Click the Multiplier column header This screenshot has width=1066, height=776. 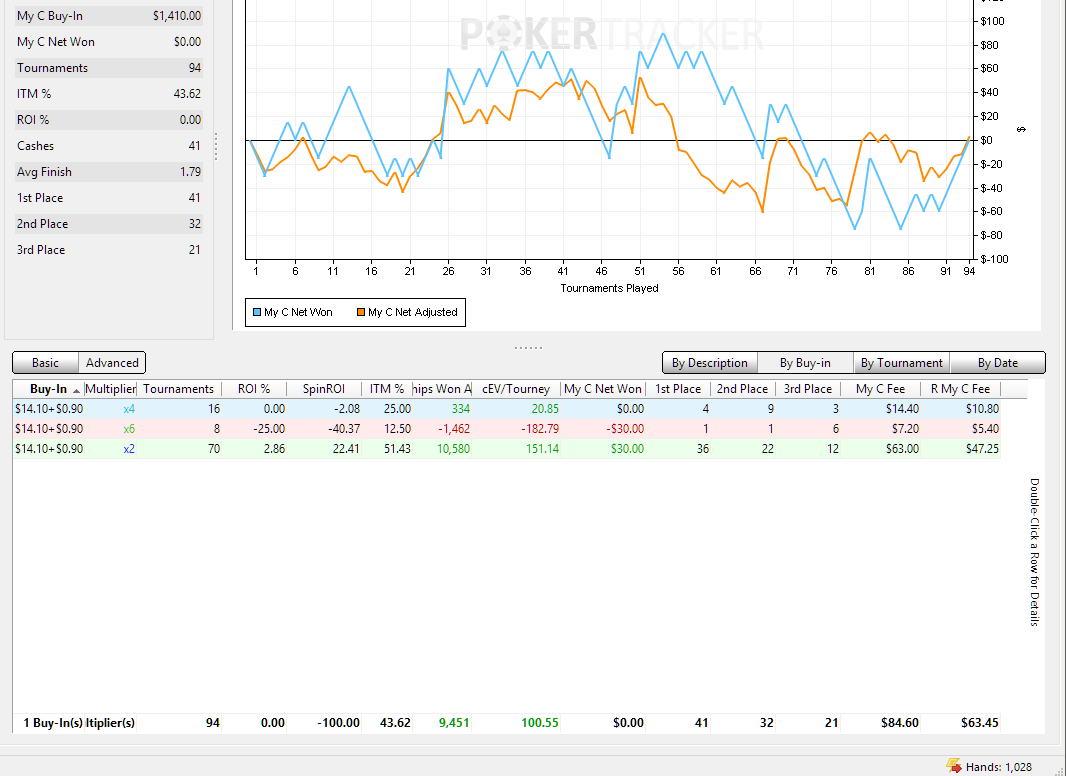tap(110, 389)
